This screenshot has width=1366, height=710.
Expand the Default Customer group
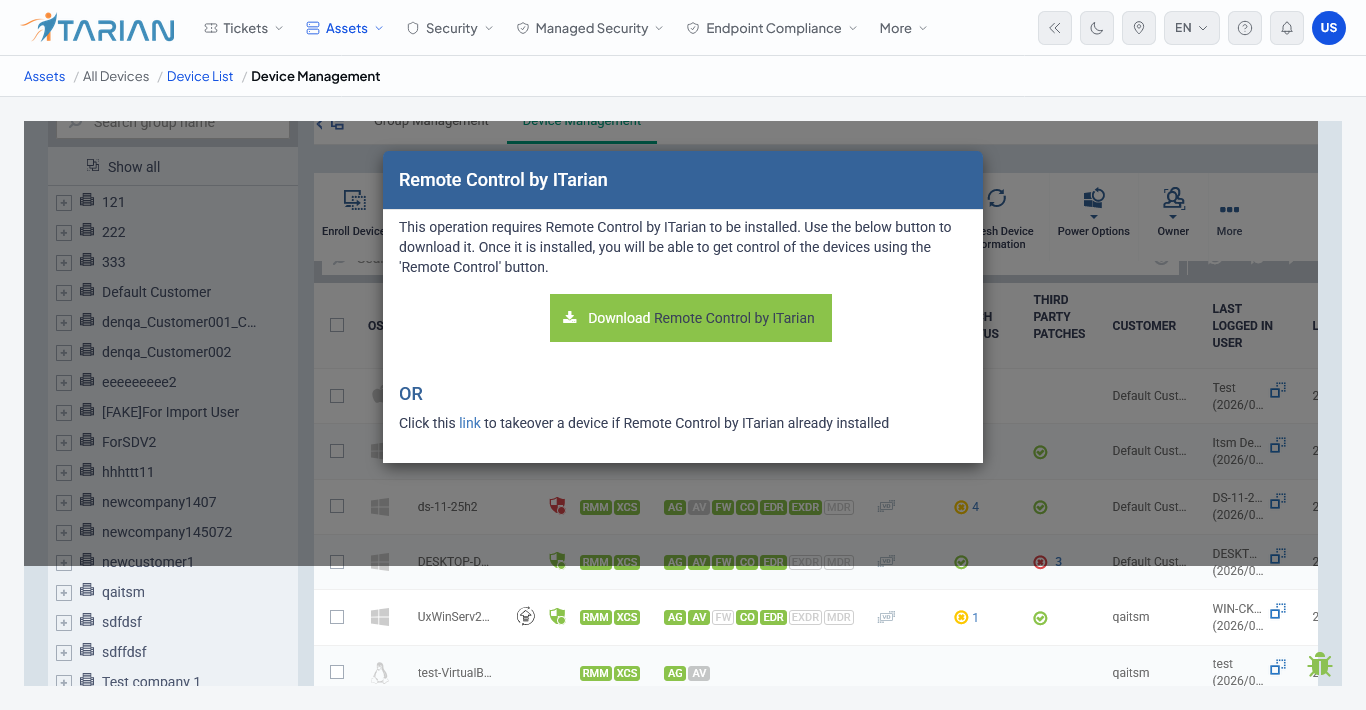click(64, 293)
